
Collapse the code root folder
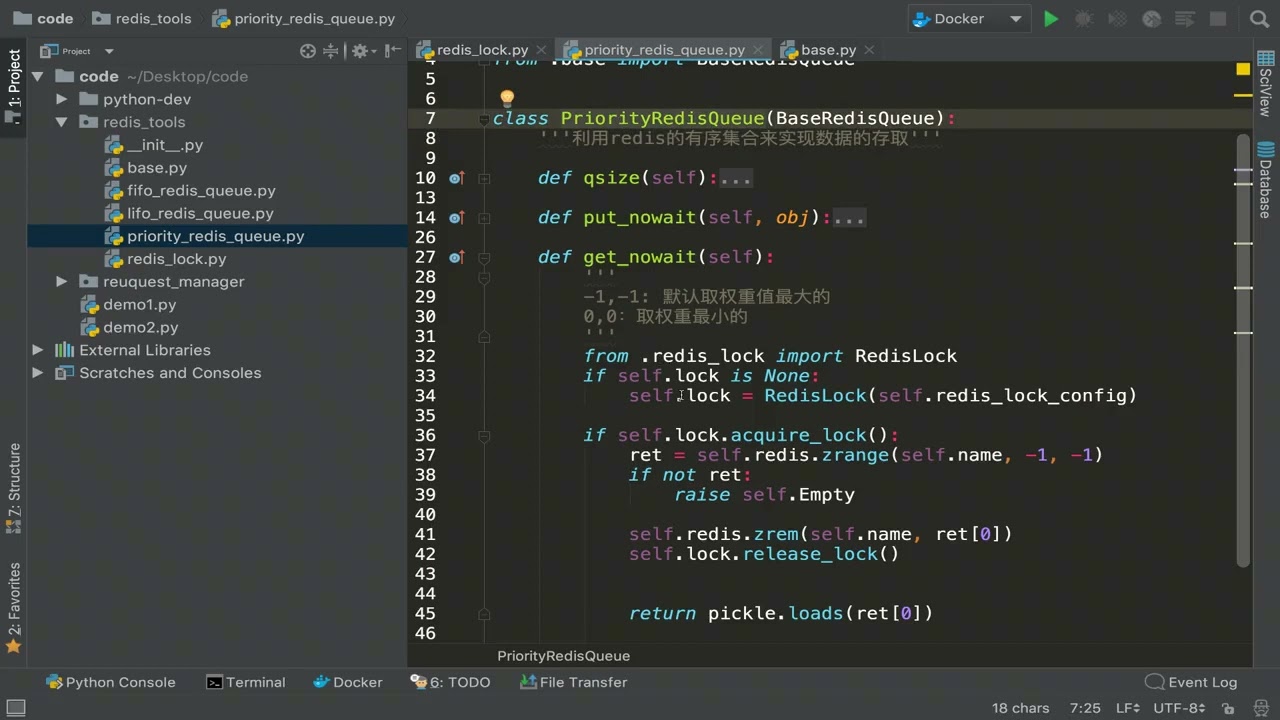(x=38, y=76)
